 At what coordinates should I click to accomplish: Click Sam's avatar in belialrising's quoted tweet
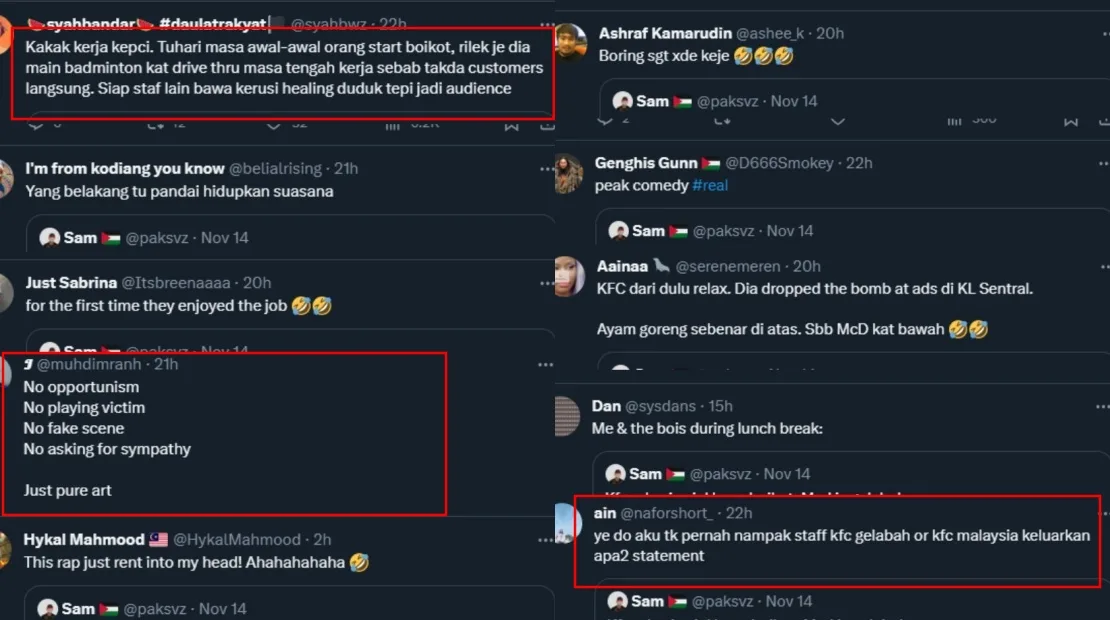coord(50,238)
